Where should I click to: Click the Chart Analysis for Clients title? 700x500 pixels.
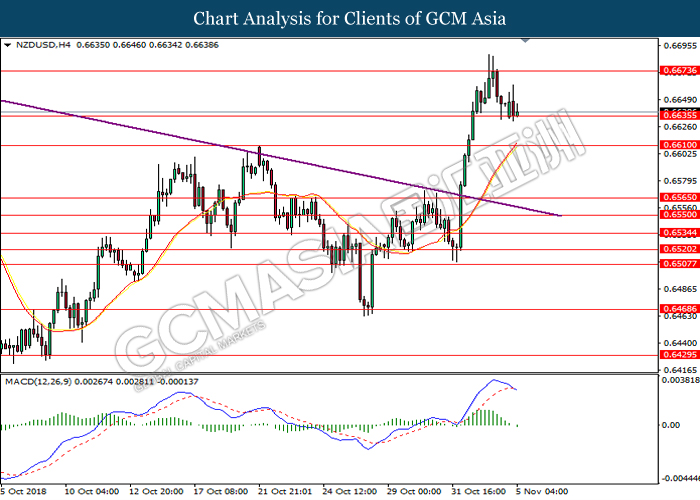pyautogui.click(x=350, y=18)
